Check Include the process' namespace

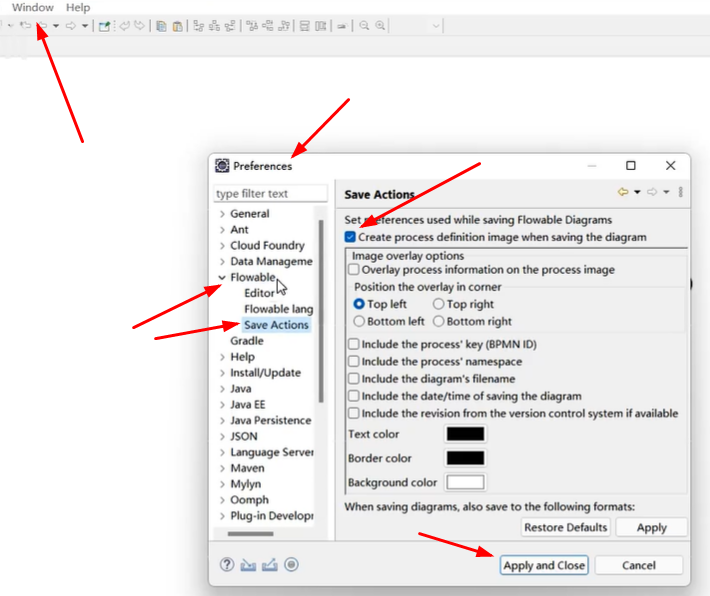click(354, 361)
